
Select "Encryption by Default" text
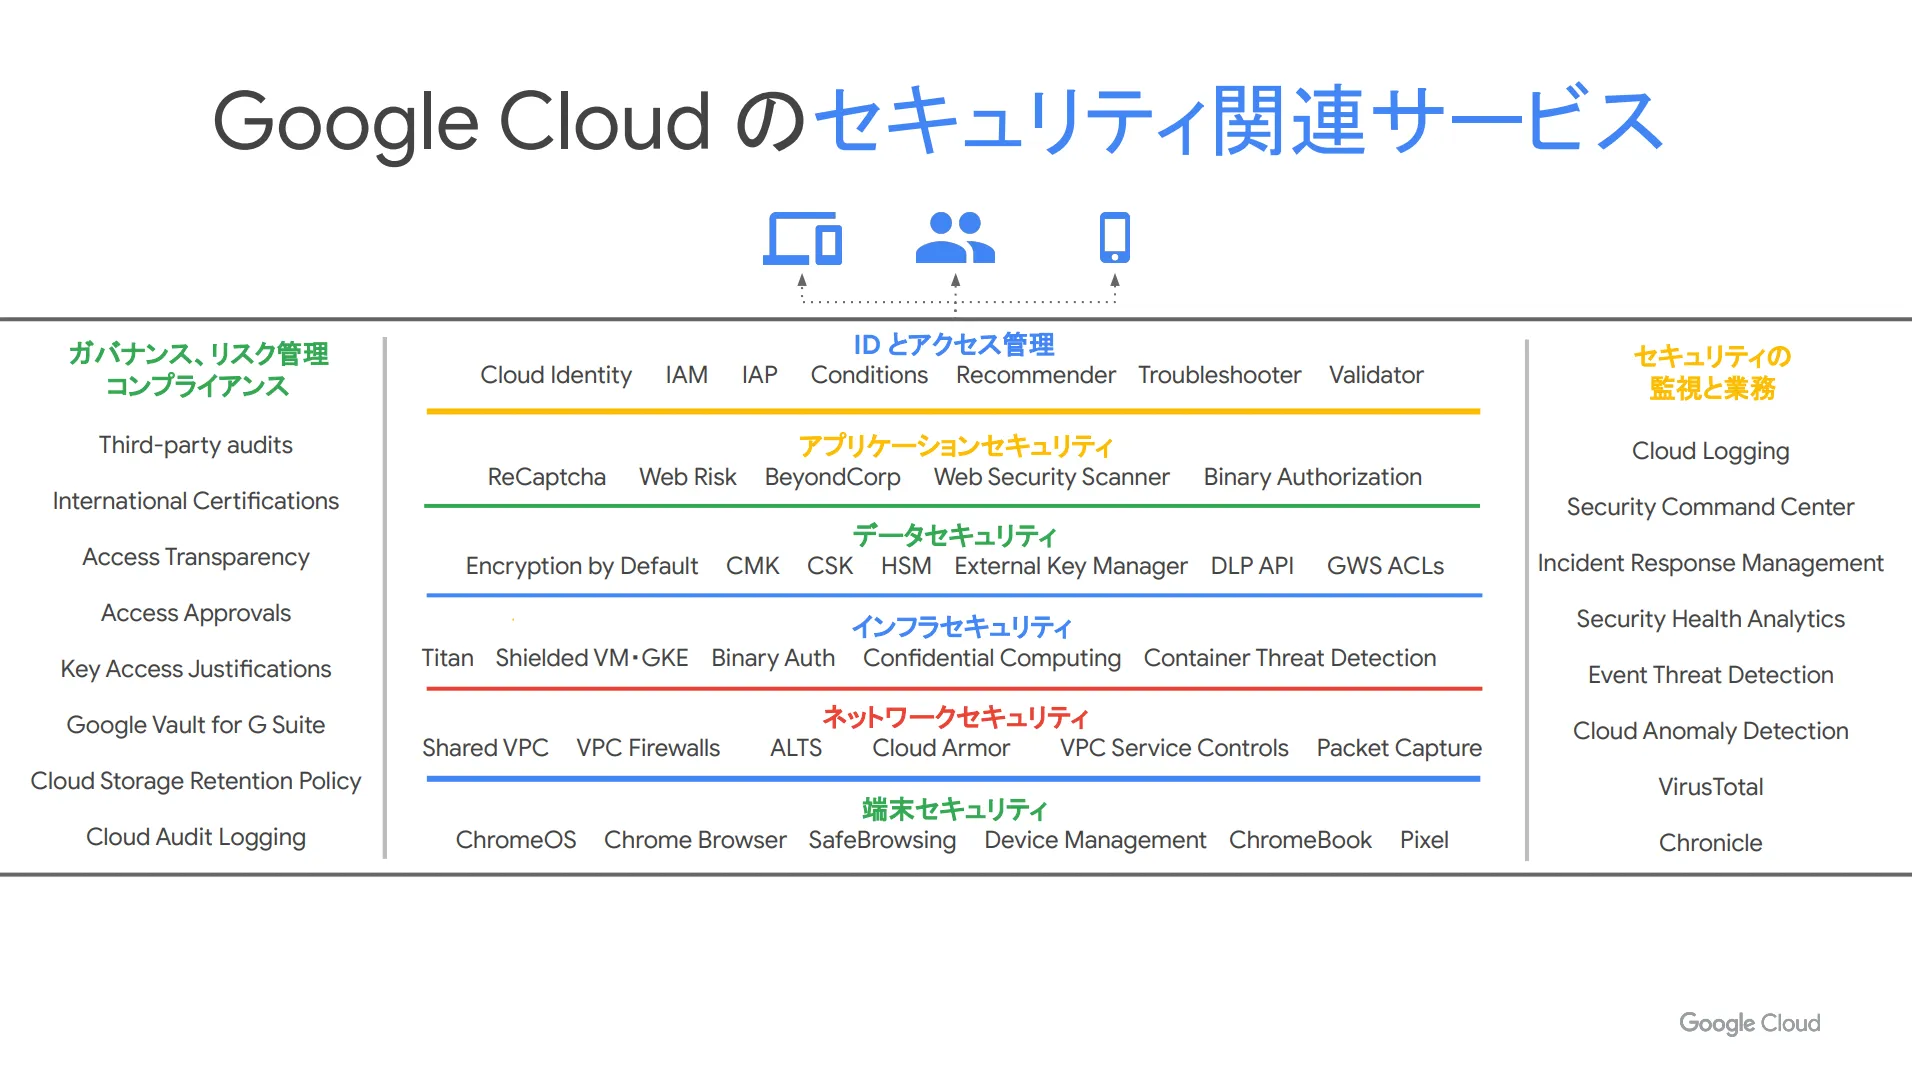point(582,567)
